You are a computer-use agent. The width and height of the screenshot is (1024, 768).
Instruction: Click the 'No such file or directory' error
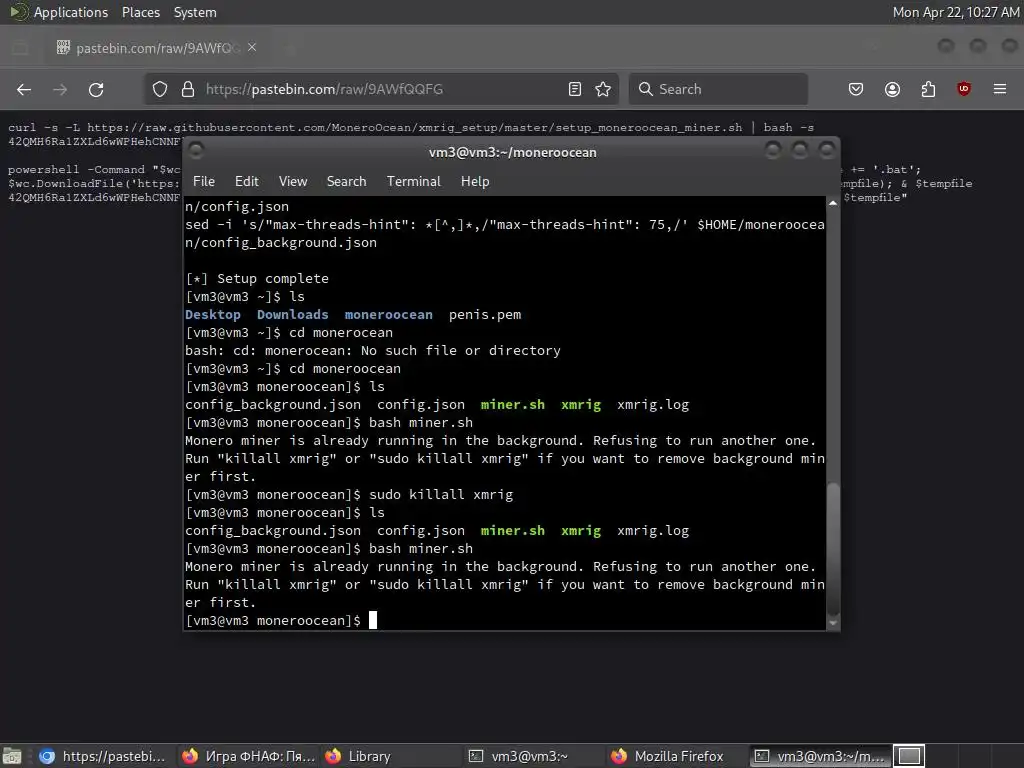click(x=460, y=351)
